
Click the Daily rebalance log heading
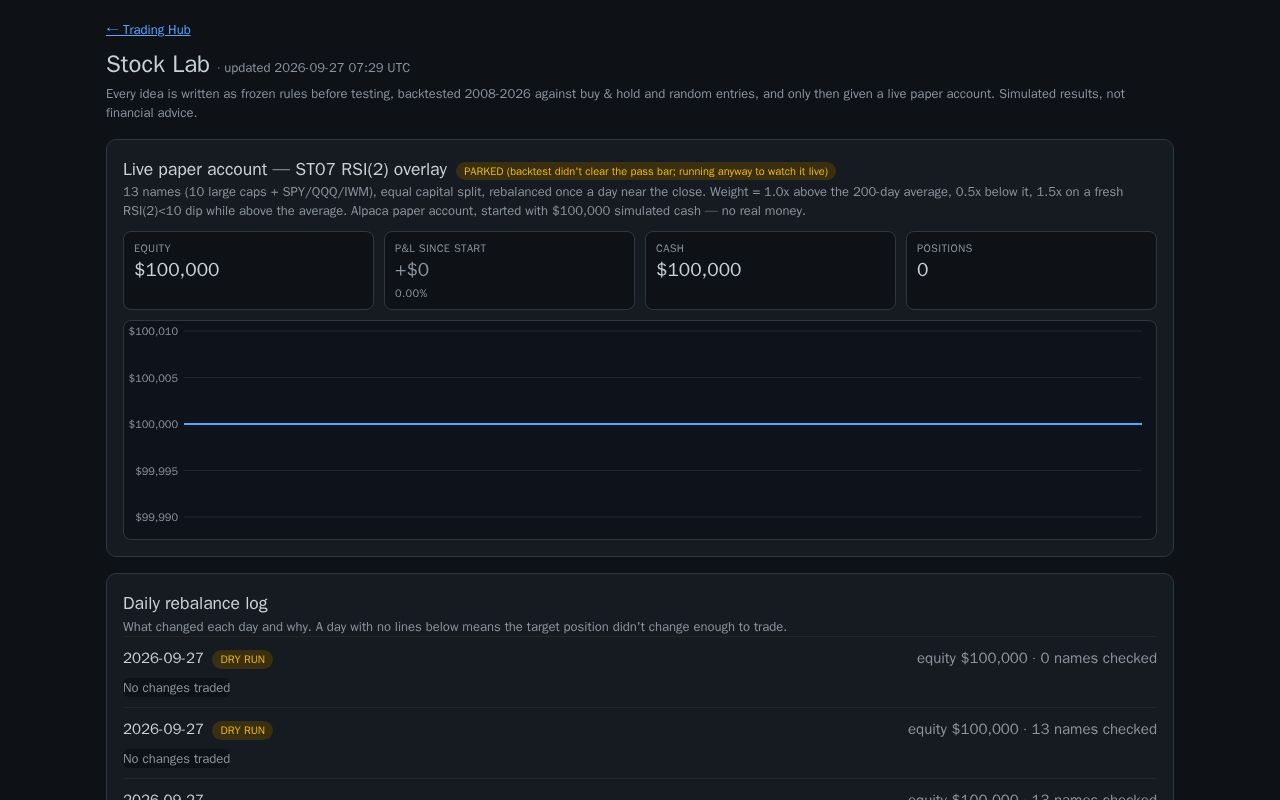pyautogui.click(x=195, y=603)
